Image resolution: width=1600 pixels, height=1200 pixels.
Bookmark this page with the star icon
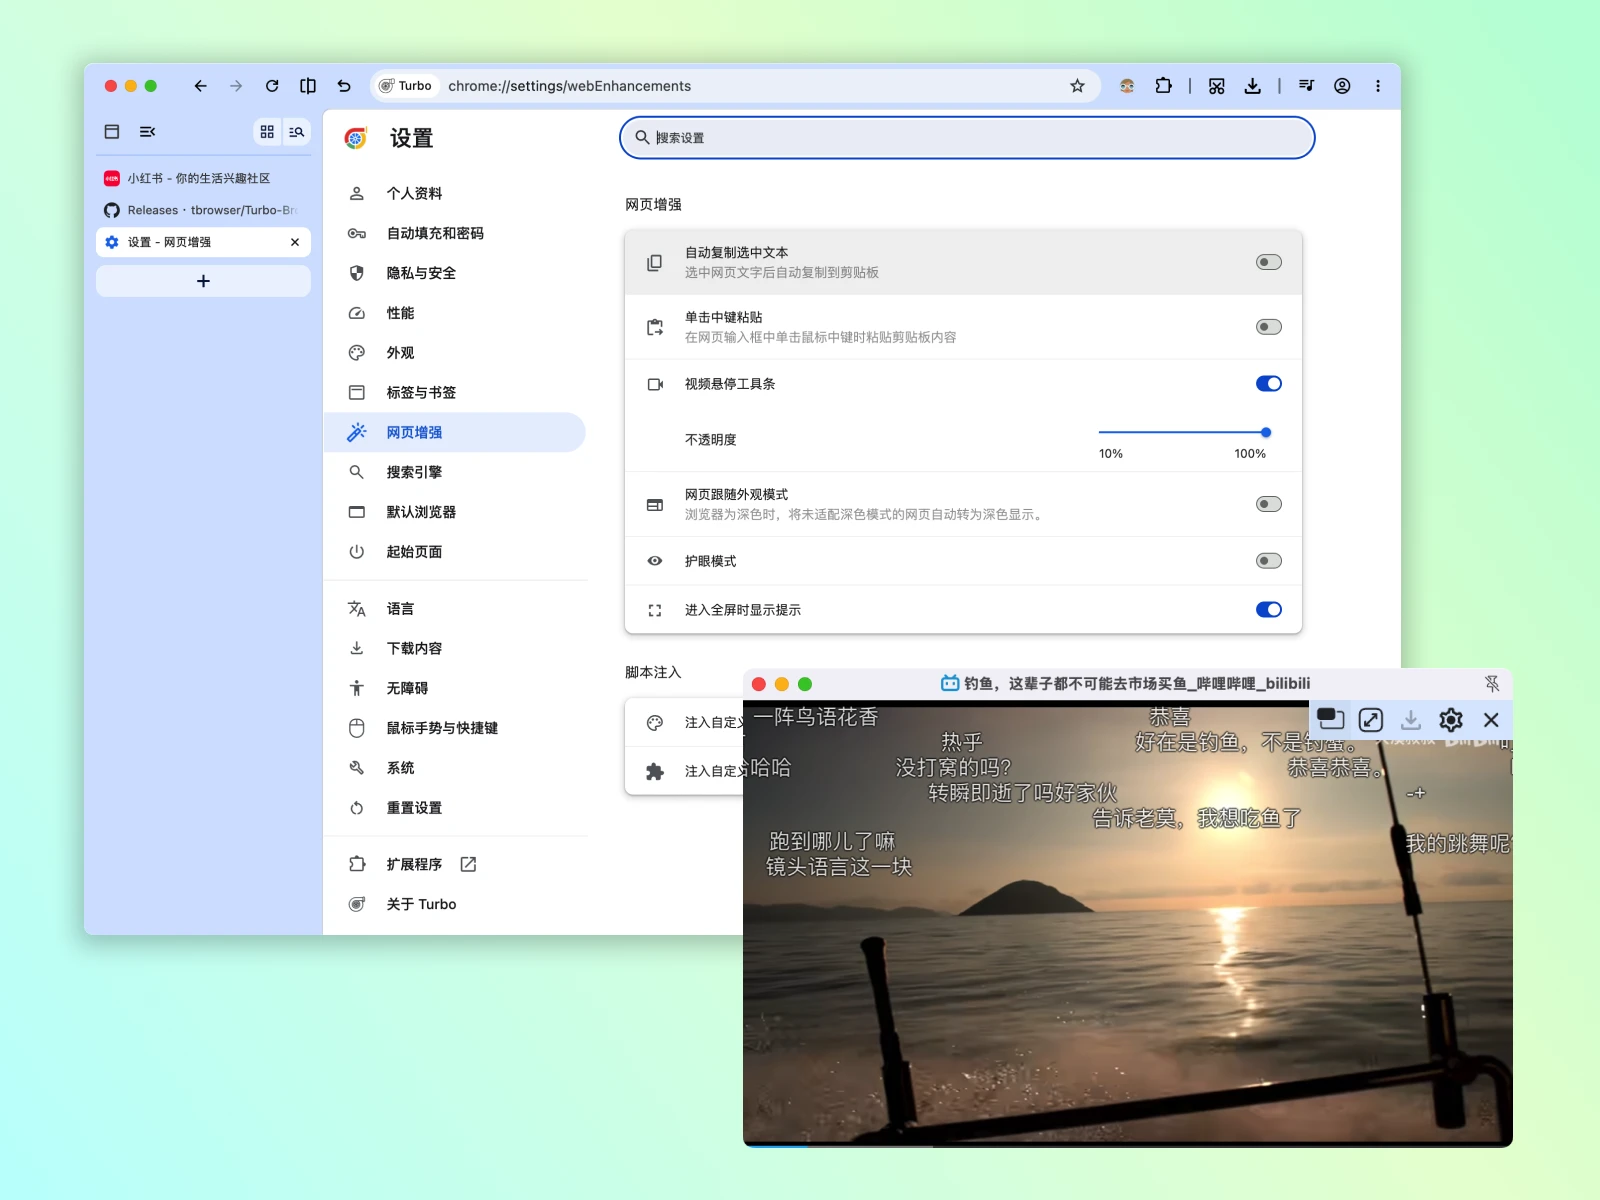click(x=1077, y=86)
